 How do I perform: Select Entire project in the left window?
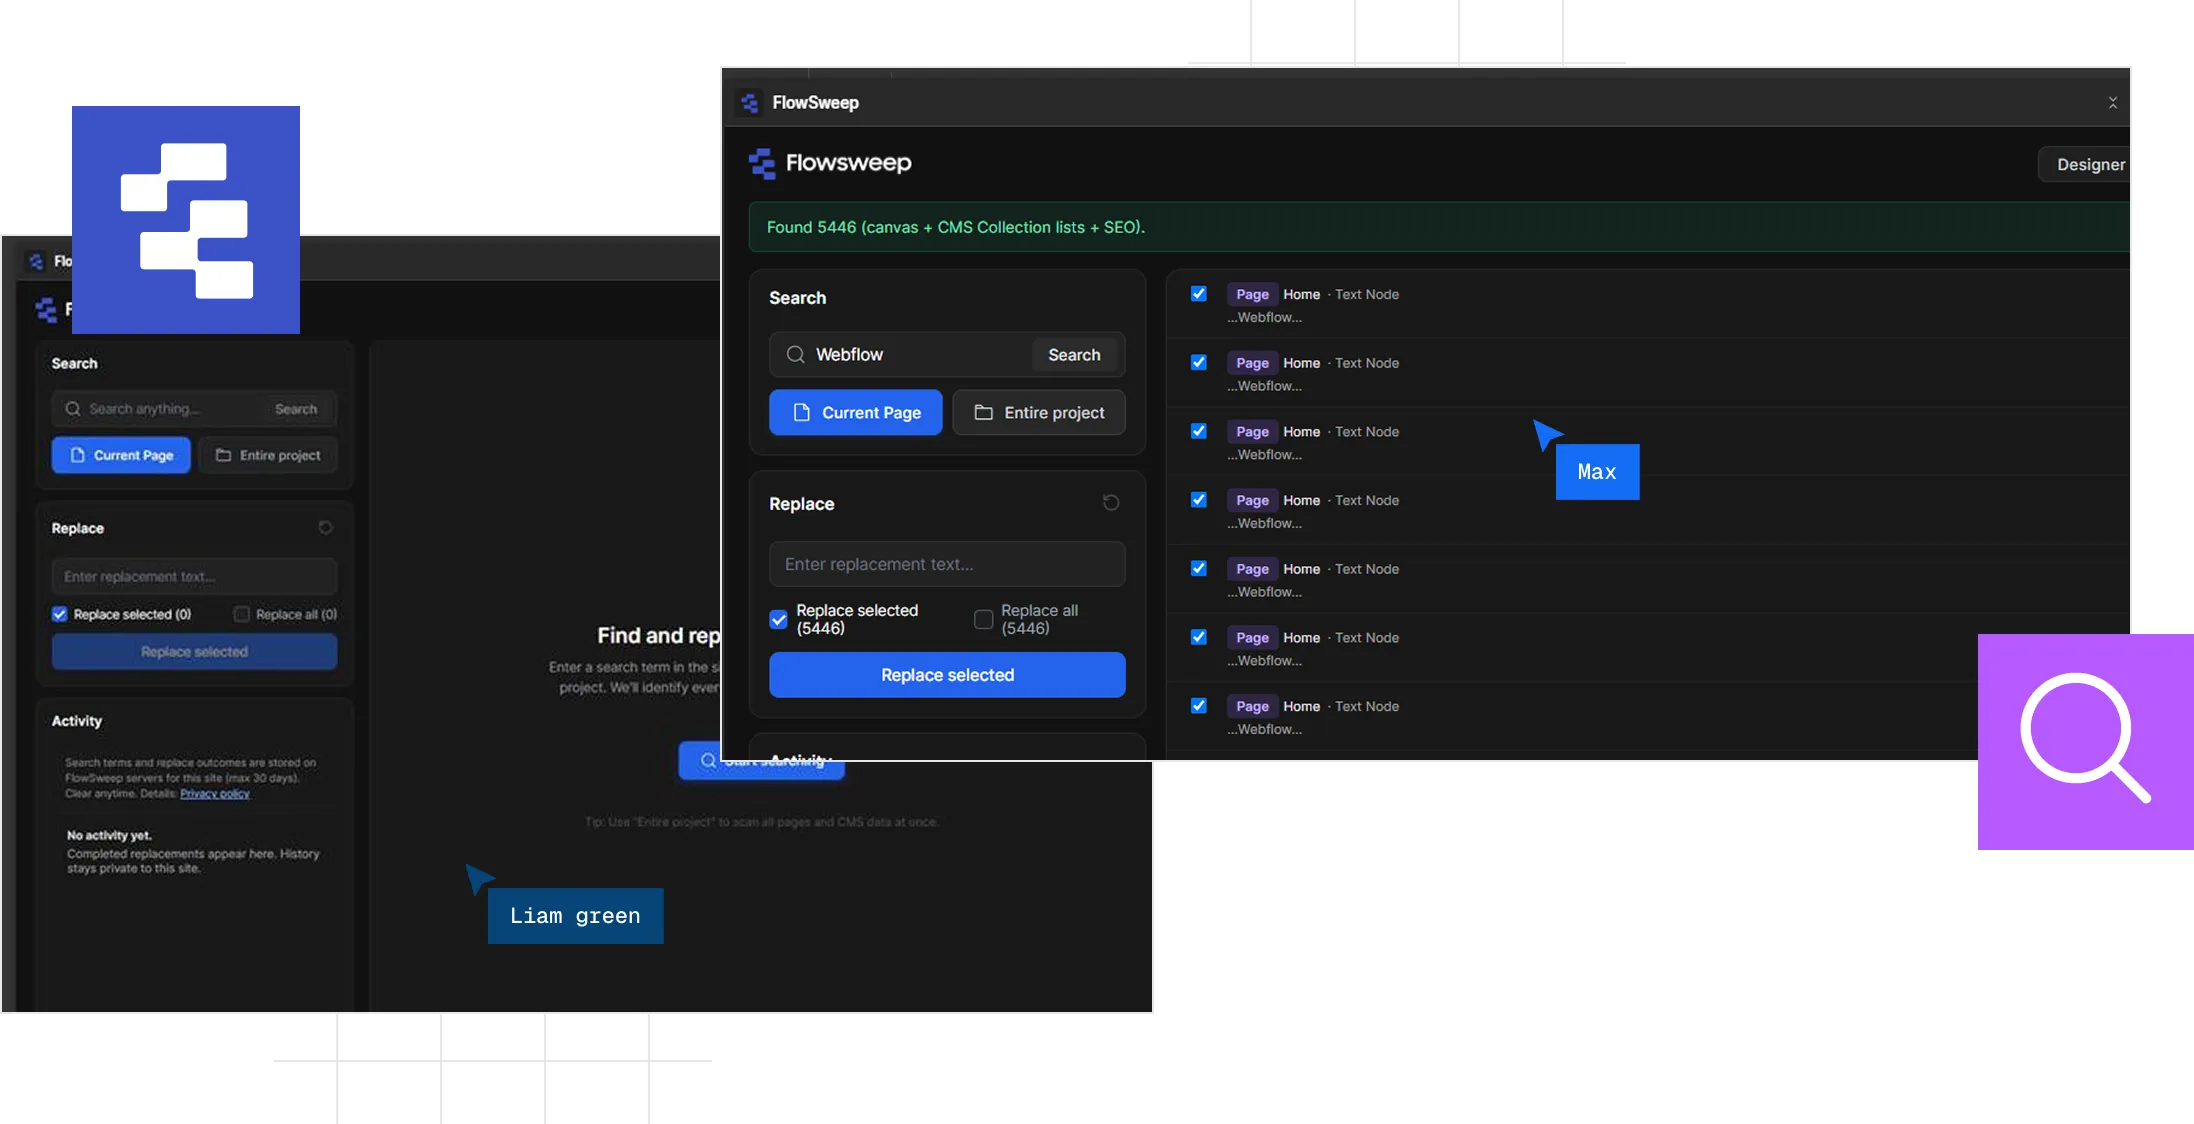coord(268,456)
